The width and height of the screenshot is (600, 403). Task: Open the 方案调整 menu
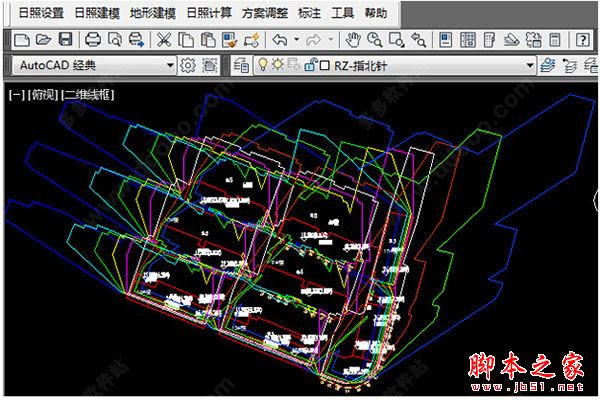pos(265,13)
